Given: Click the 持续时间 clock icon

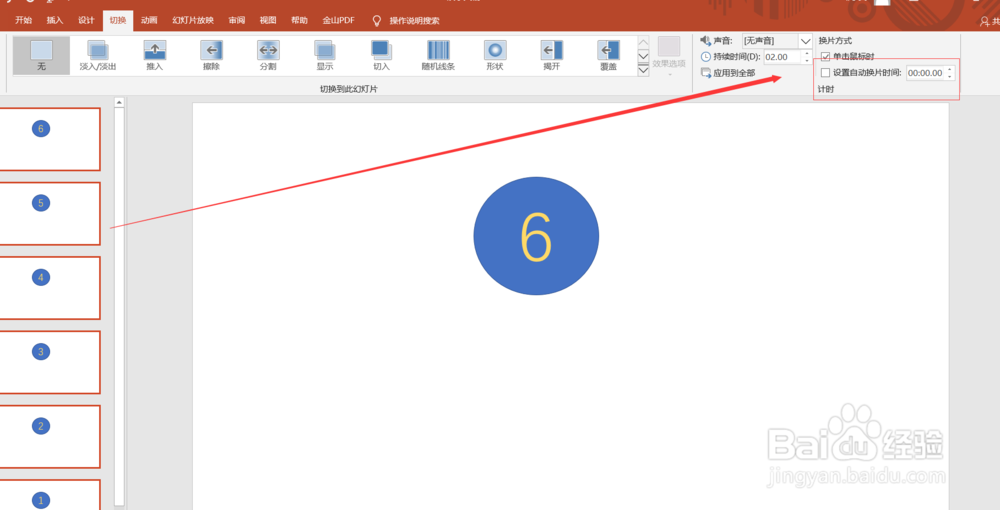Looking at the screenshot, I should [705, 57].
